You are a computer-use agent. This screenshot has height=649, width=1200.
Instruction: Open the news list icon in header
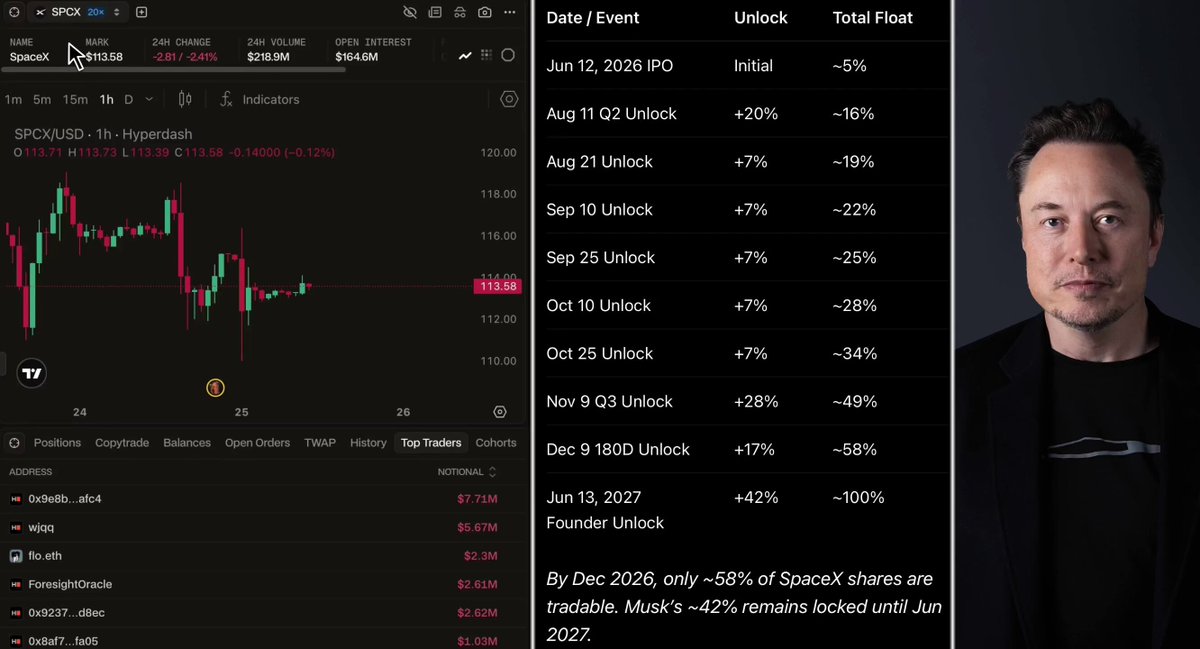(435, 12)
